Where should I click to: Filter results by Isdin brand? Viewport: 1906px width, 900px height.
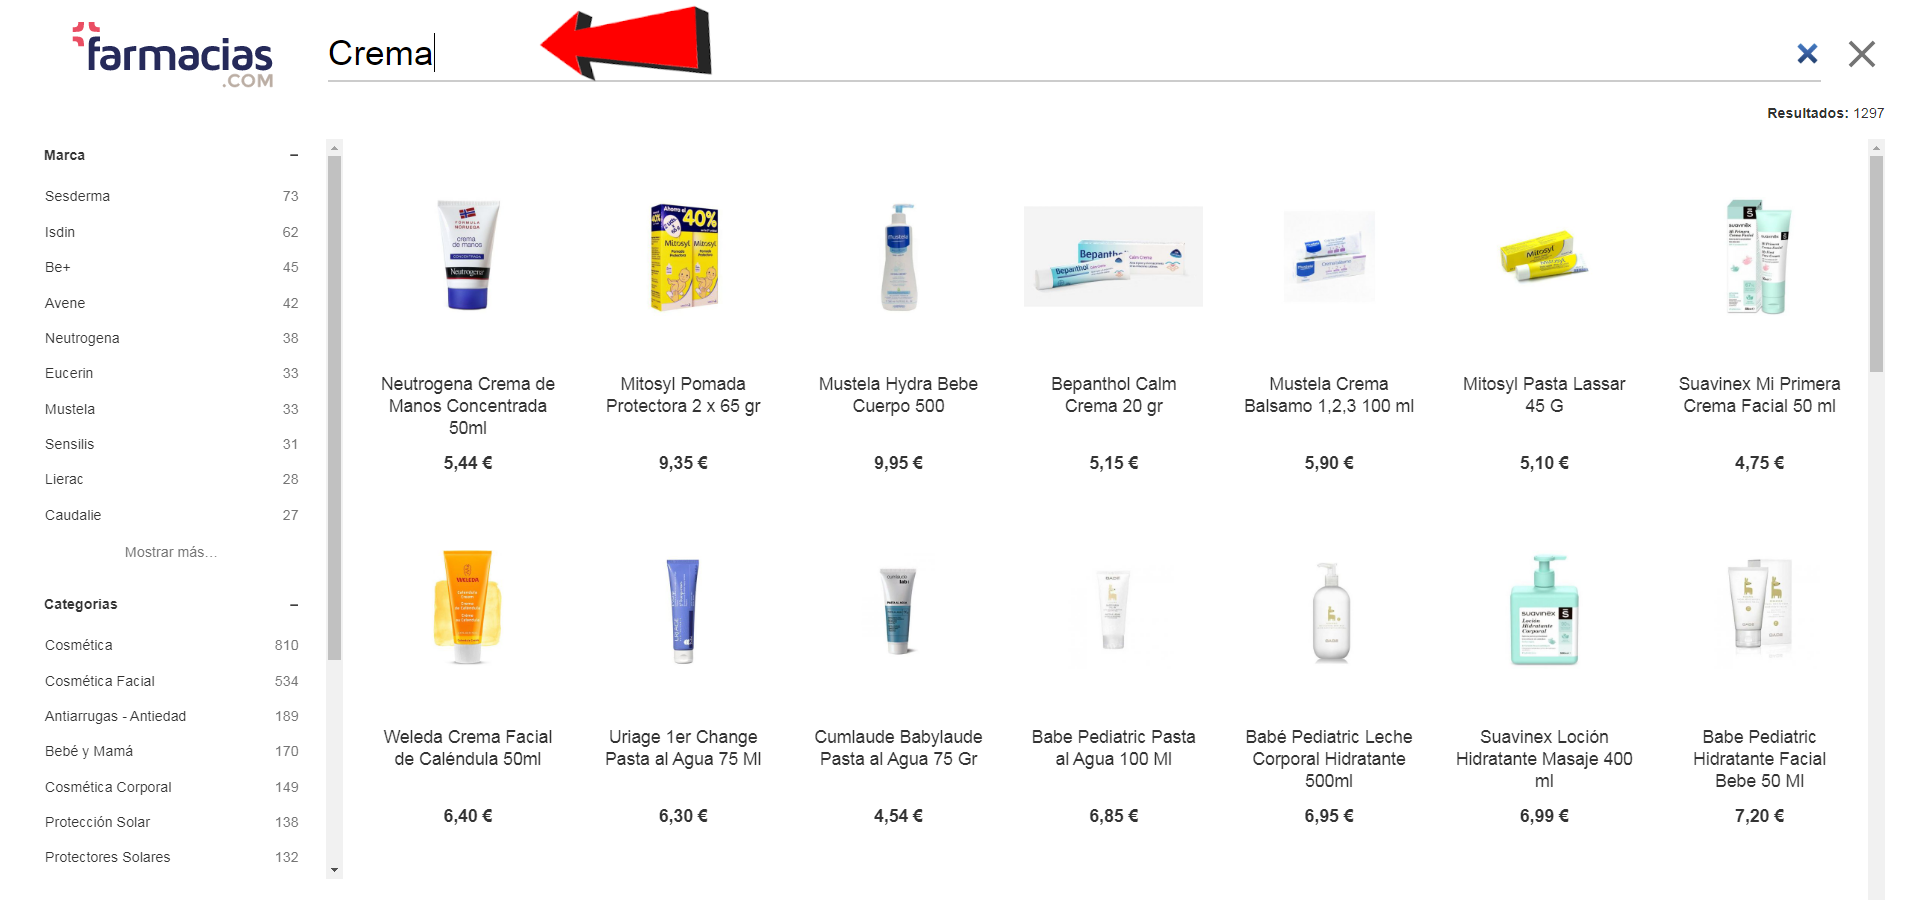pyautogui.click(x=171, y=232)
